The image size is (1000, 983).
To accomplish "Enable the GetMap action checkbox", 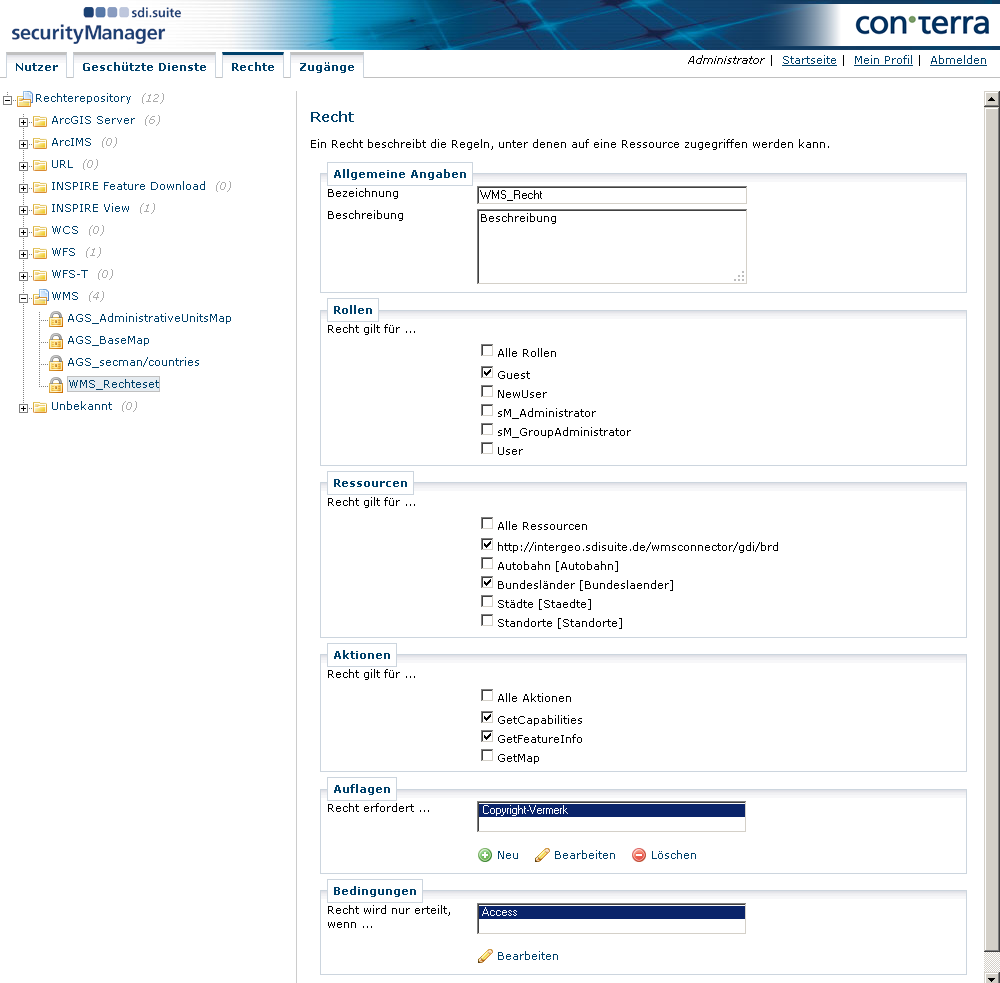I will pos(487,757).
